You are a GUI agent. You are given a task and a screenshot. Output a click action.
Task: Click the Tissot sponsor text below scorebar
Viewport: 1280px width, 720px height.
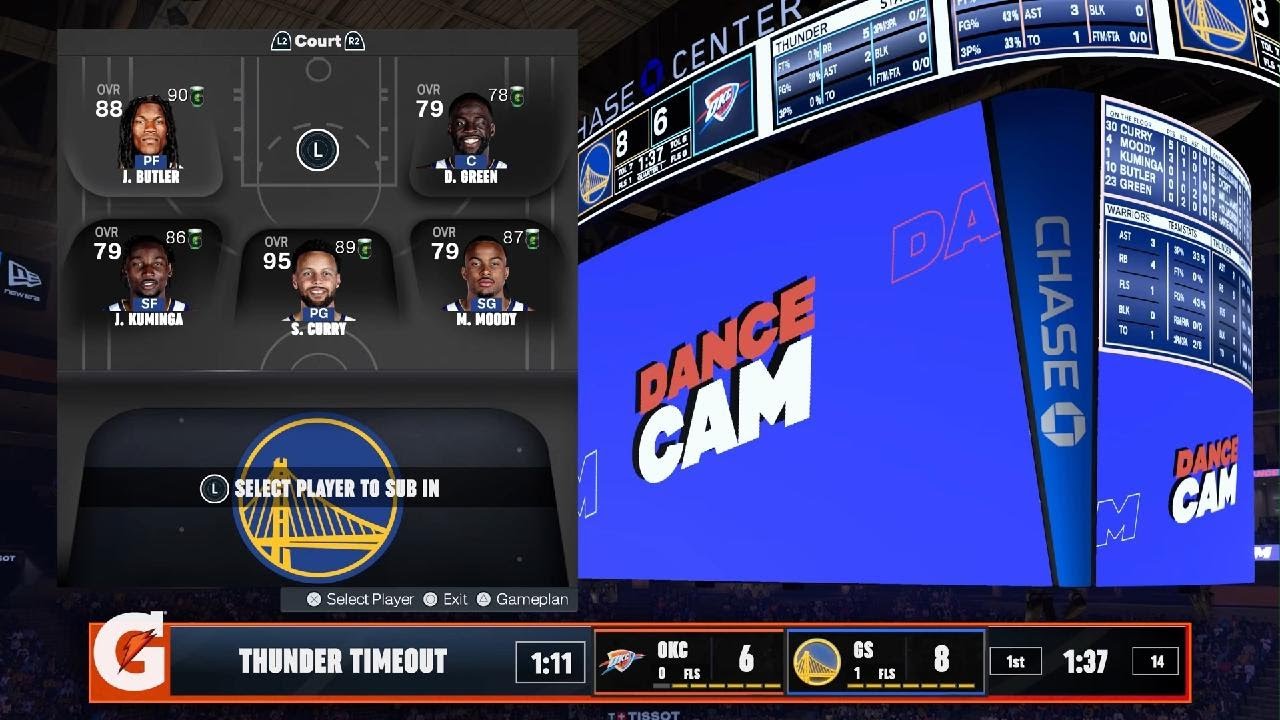click(644, 715)
